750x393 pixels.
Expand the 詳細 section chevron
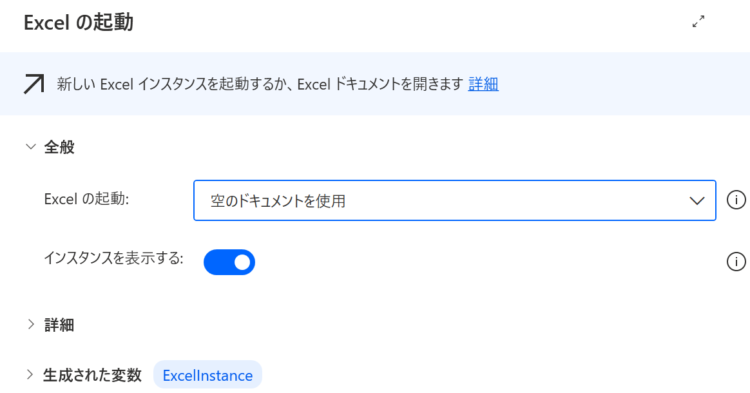(31, 325)
